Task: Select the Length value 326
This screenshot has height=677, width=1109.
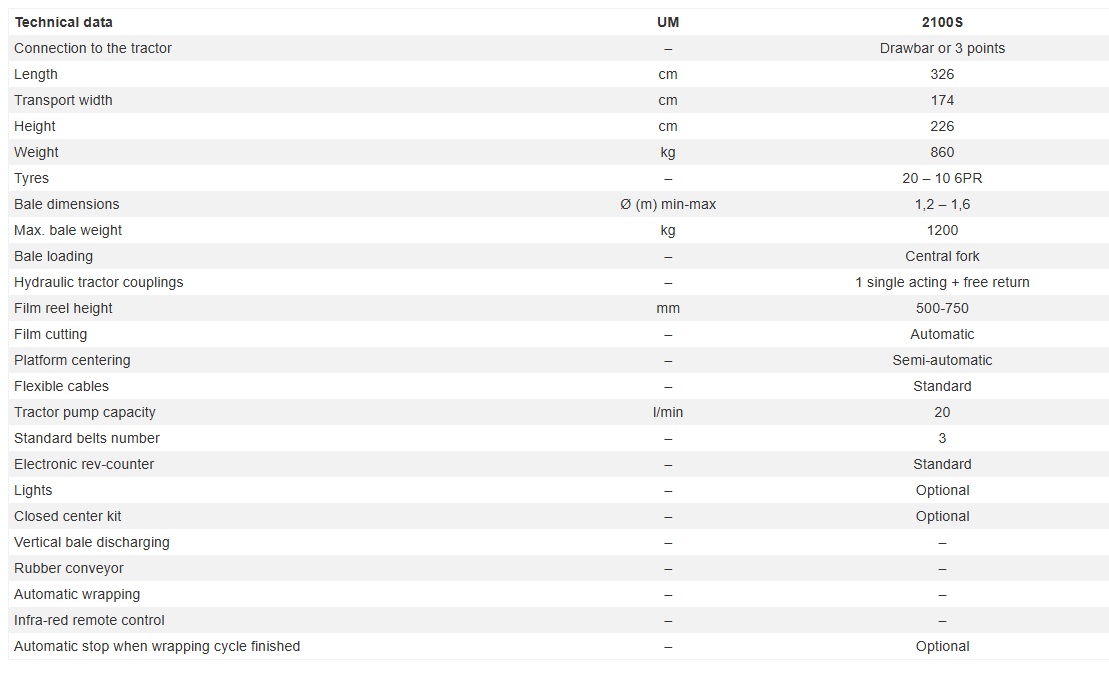Action: click(x=942, y=74)
